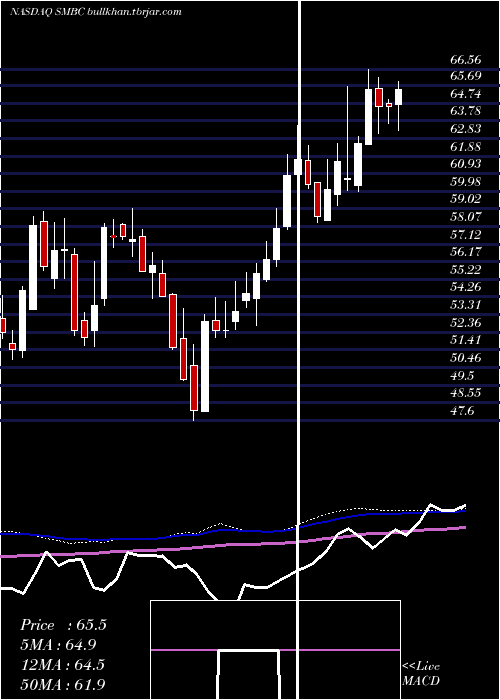Select the 58.07 price axis label

[x=466, y=217]
